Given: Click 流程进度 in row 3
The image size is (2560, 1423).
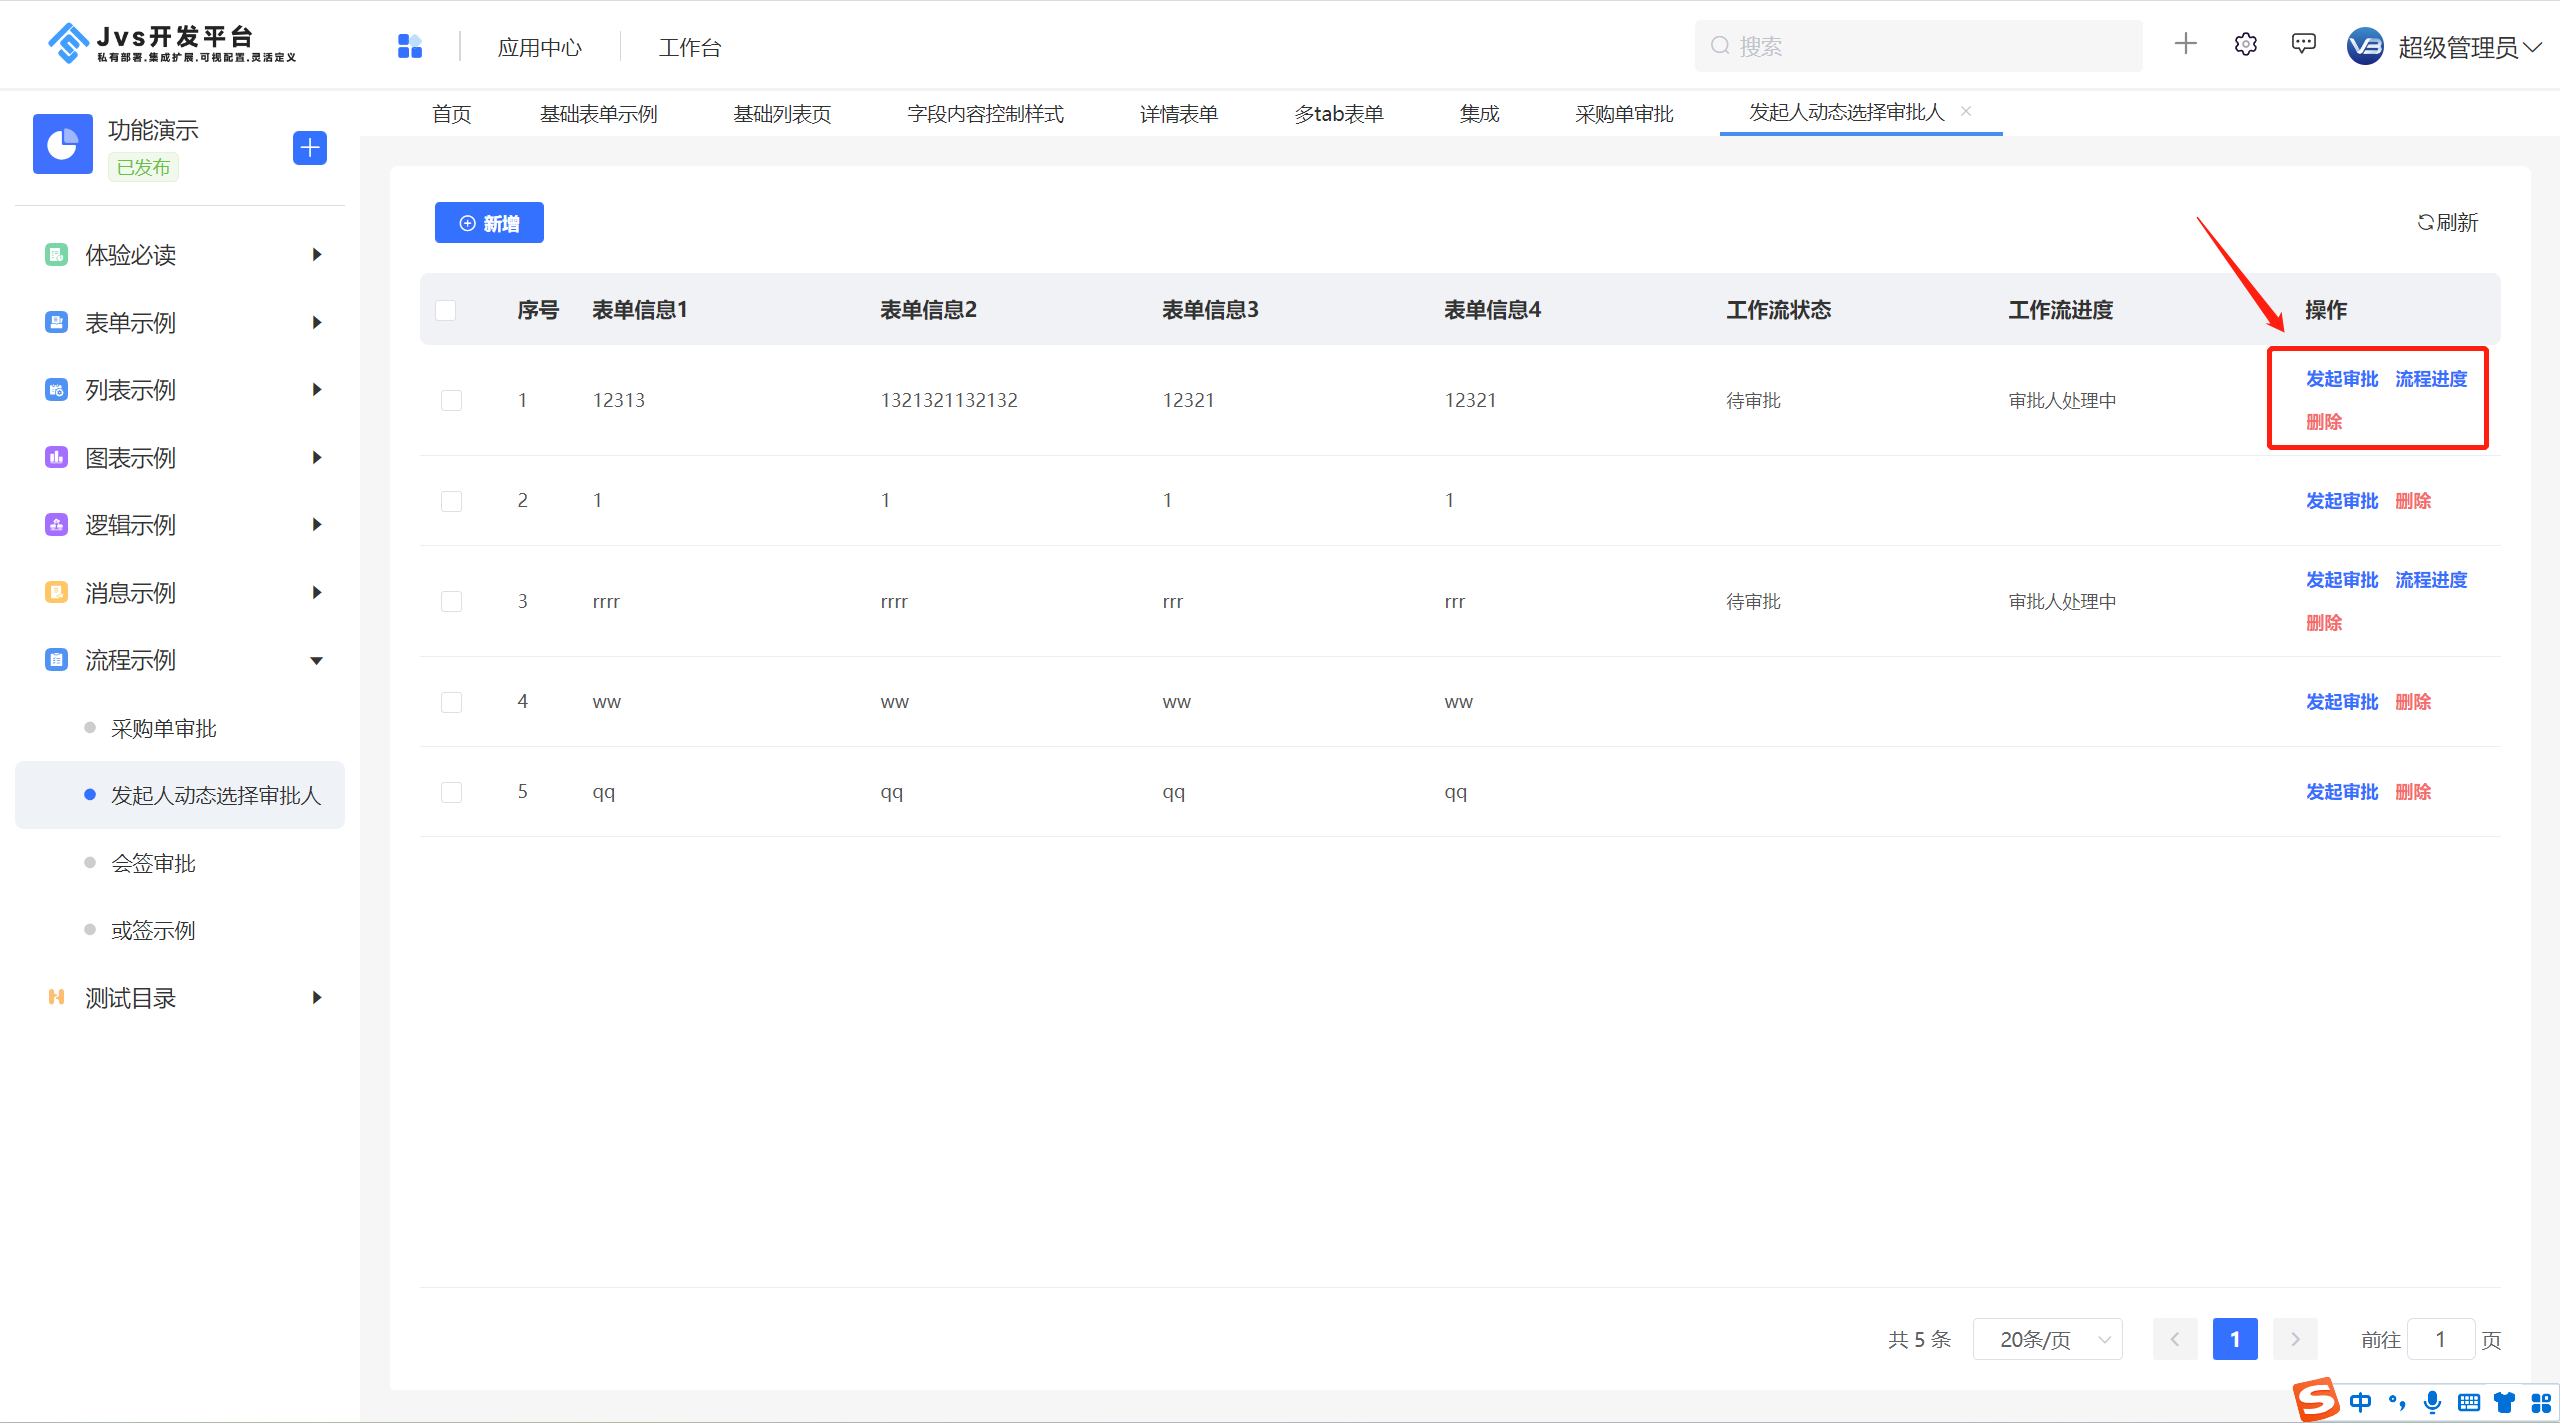Looking at the screenshot, I should (2431, 580).
